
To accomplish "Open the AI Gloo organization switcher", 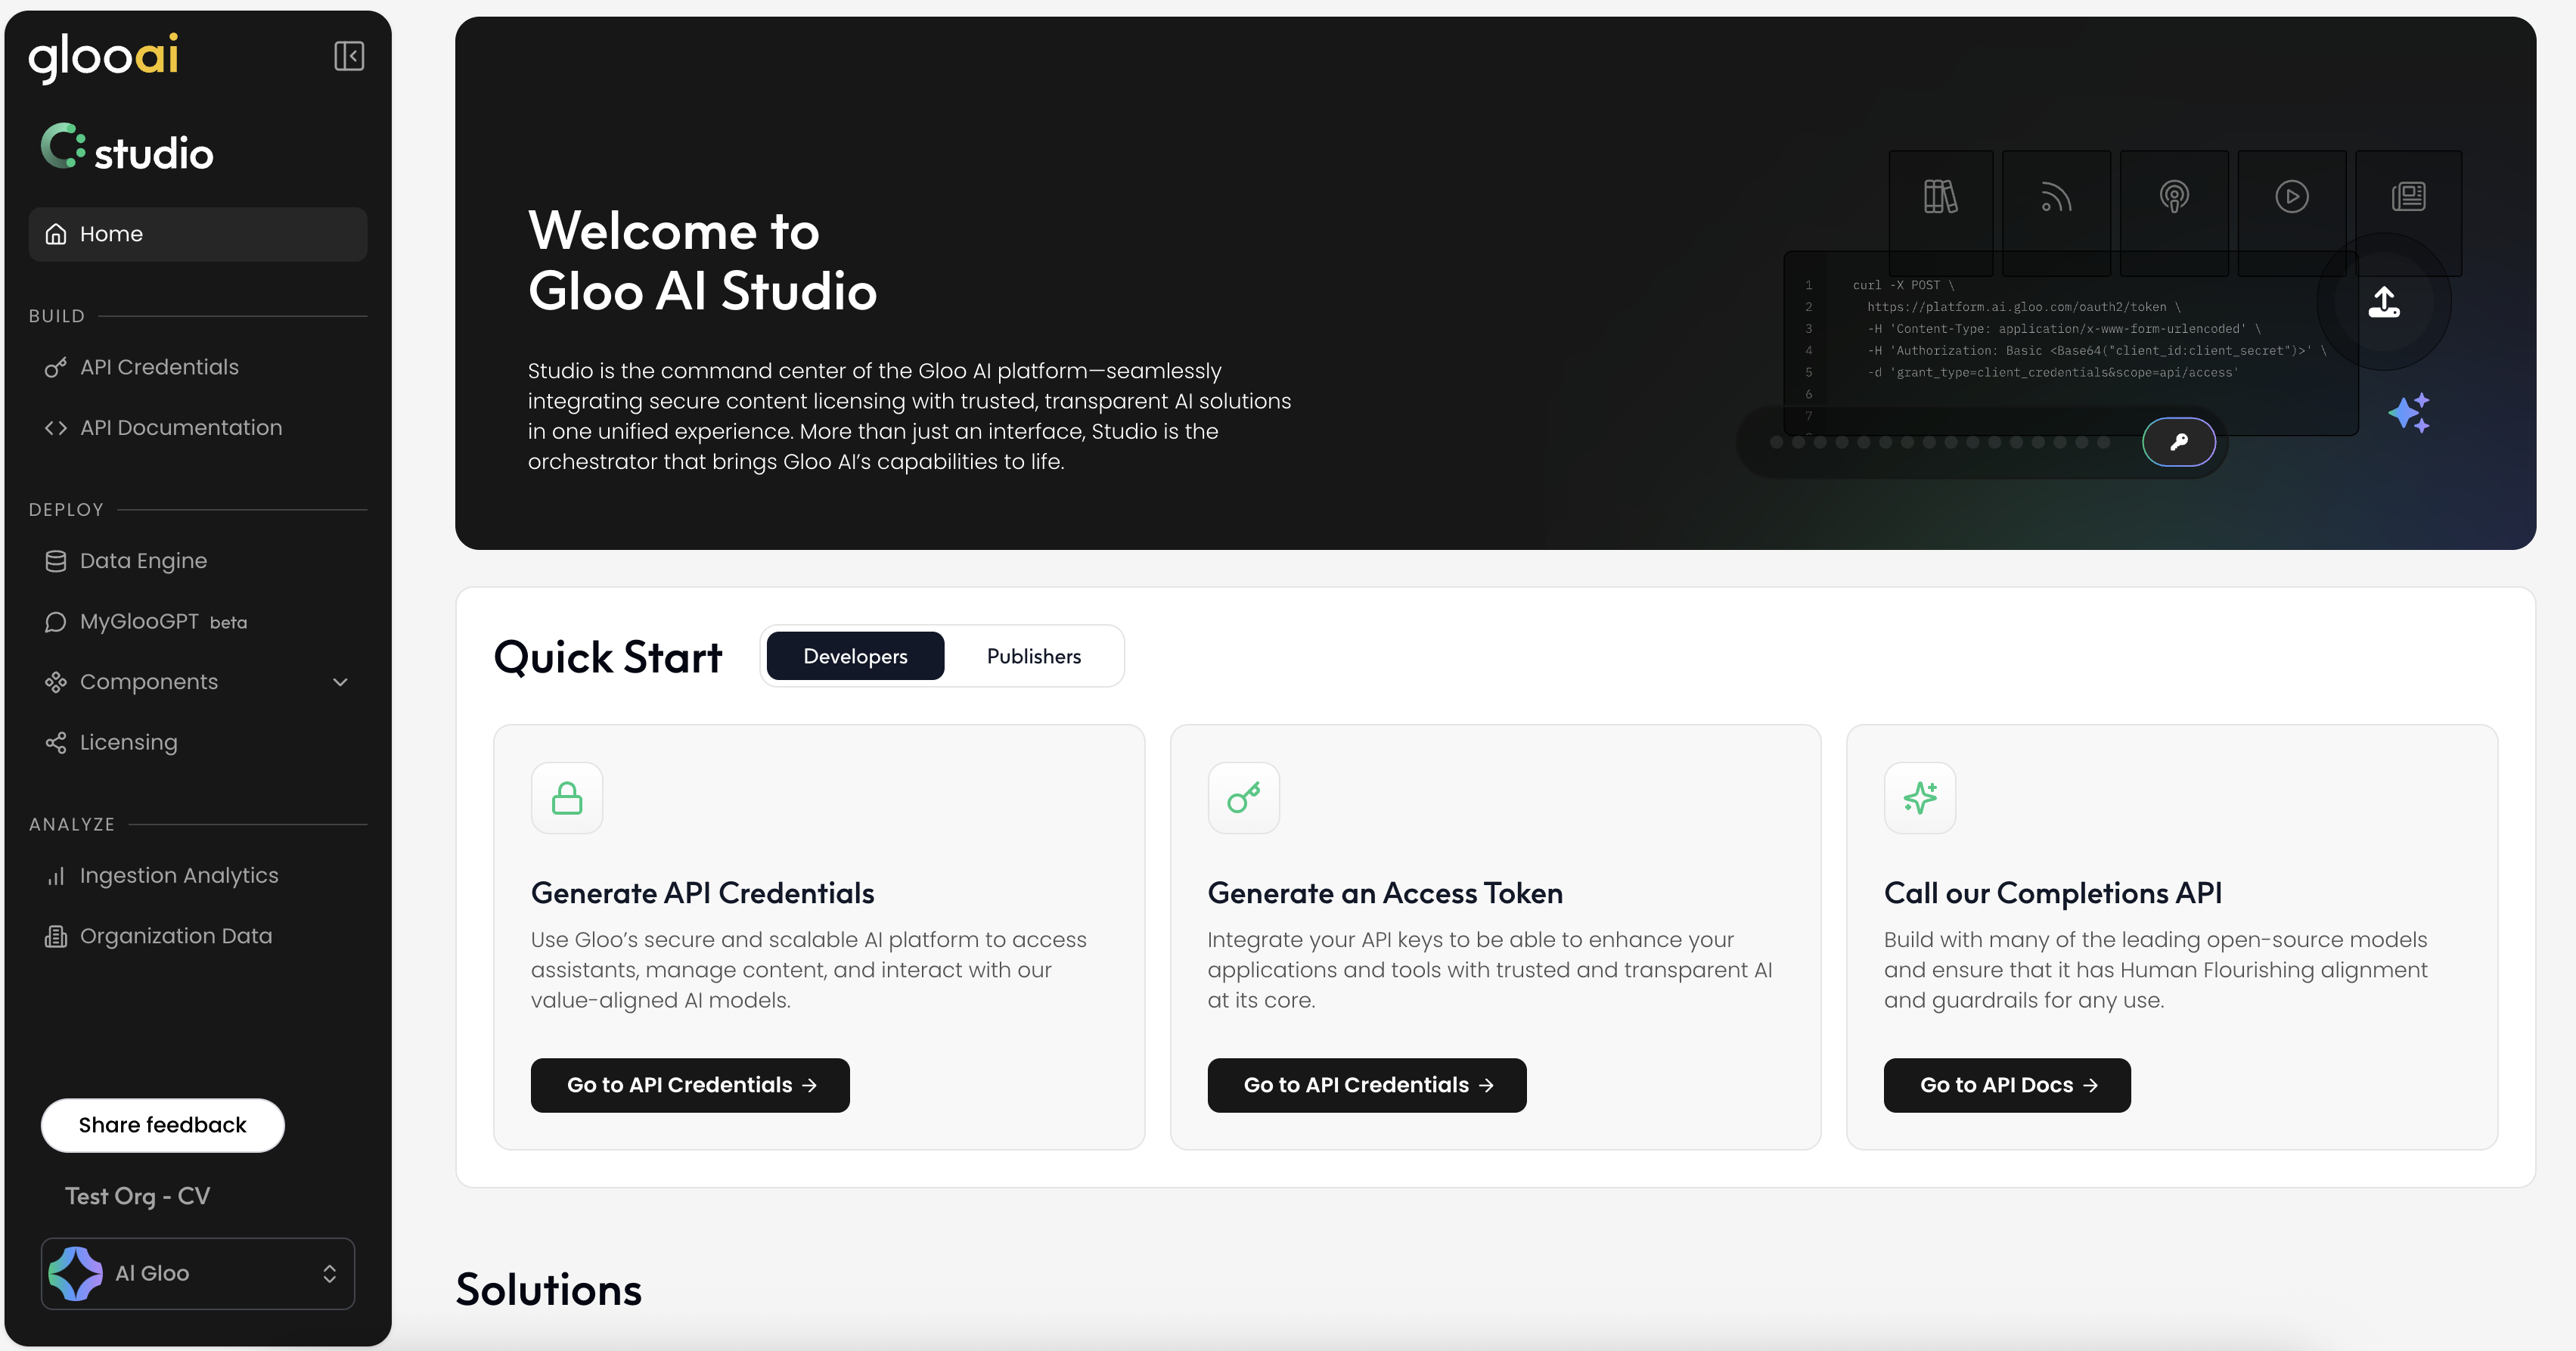I will (198, 1273).
